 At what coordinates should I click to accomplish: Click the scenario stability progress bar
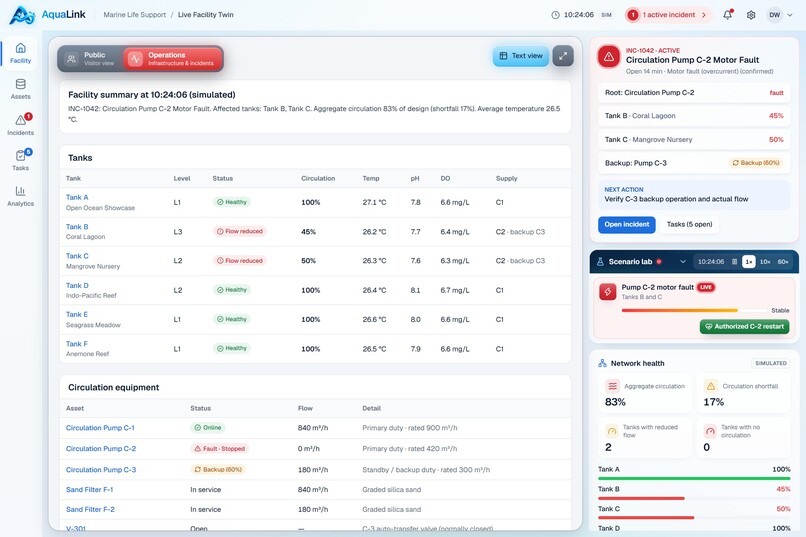point(694,310)
